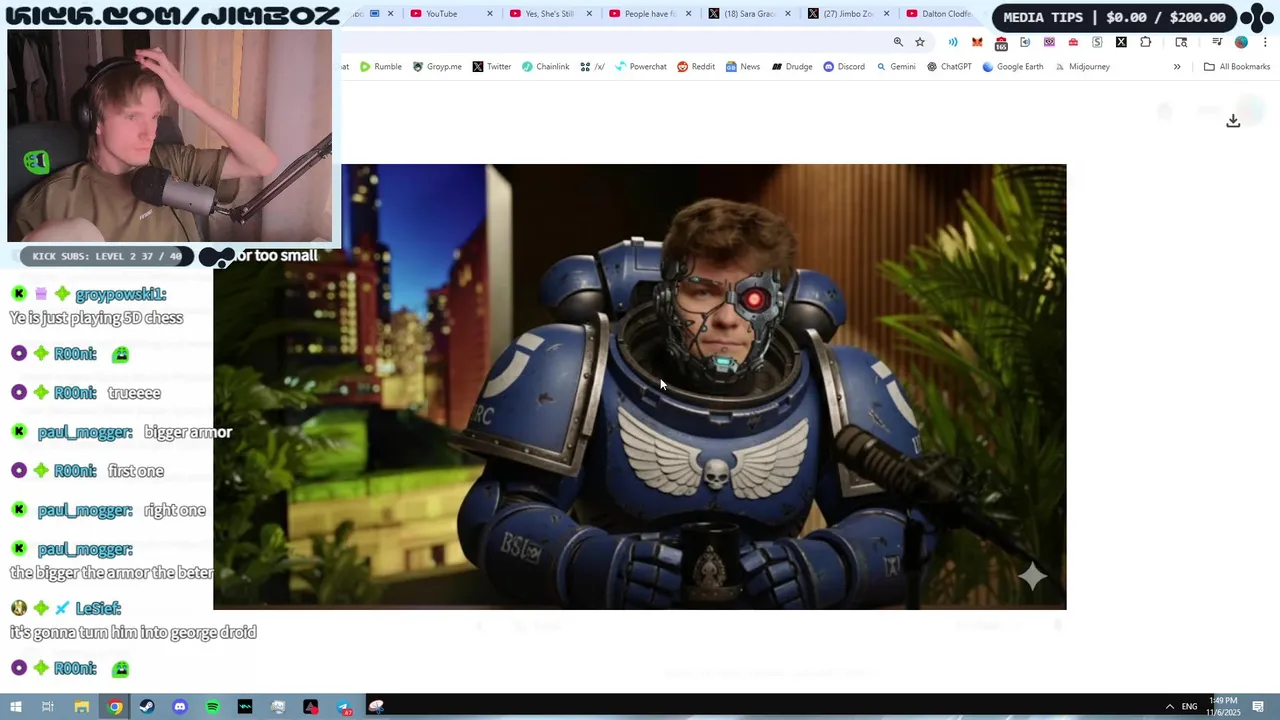Open the ChatGPT bookmark

(x=949, y=67)
